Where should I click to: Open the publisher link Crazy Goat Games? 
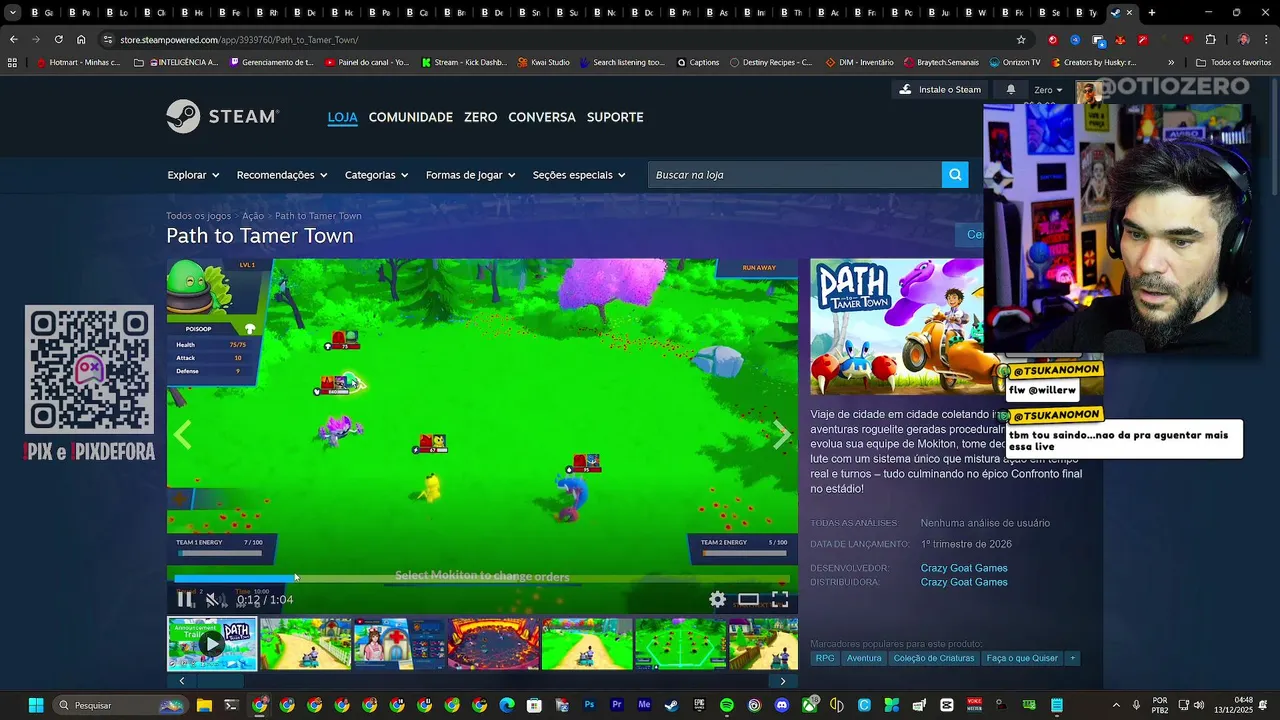(x=964, y=582)
